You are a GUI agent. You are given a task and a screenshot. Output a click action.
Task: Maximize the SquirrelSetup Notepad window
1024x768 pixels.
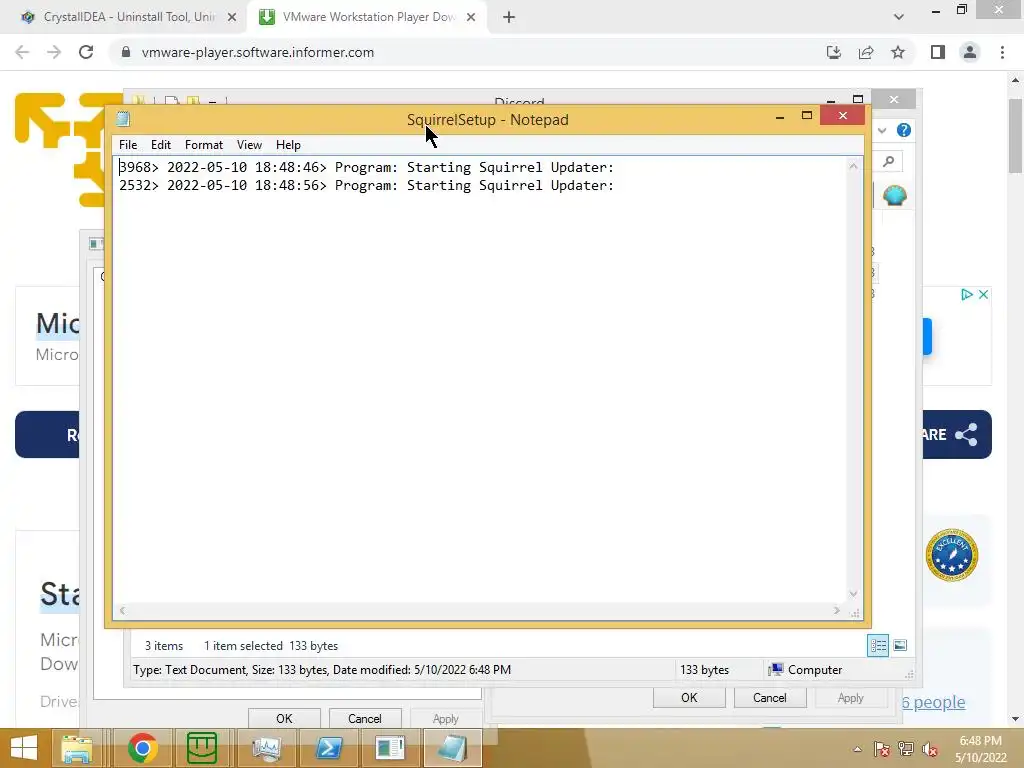click(x=807, y=116)
